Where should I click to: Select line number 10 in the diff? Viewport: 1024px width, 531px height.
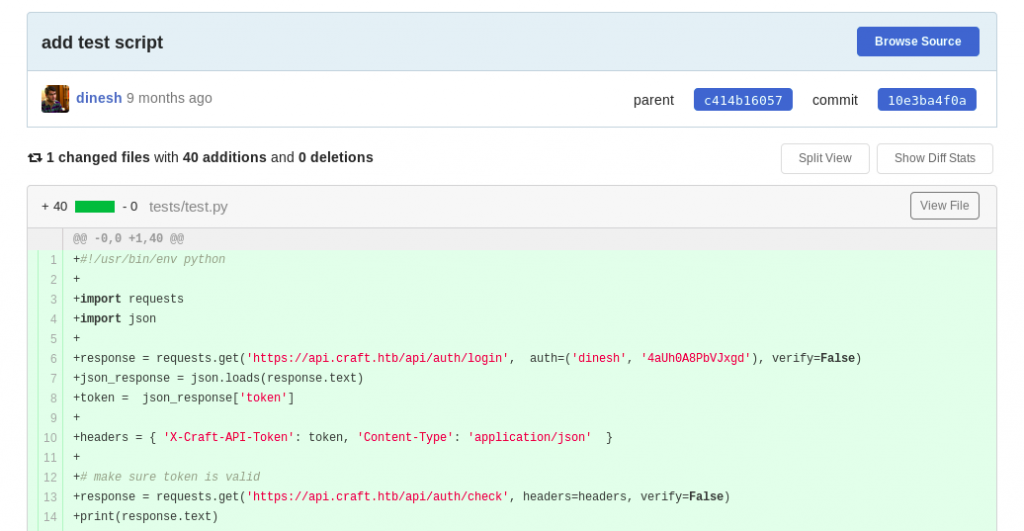50,438
